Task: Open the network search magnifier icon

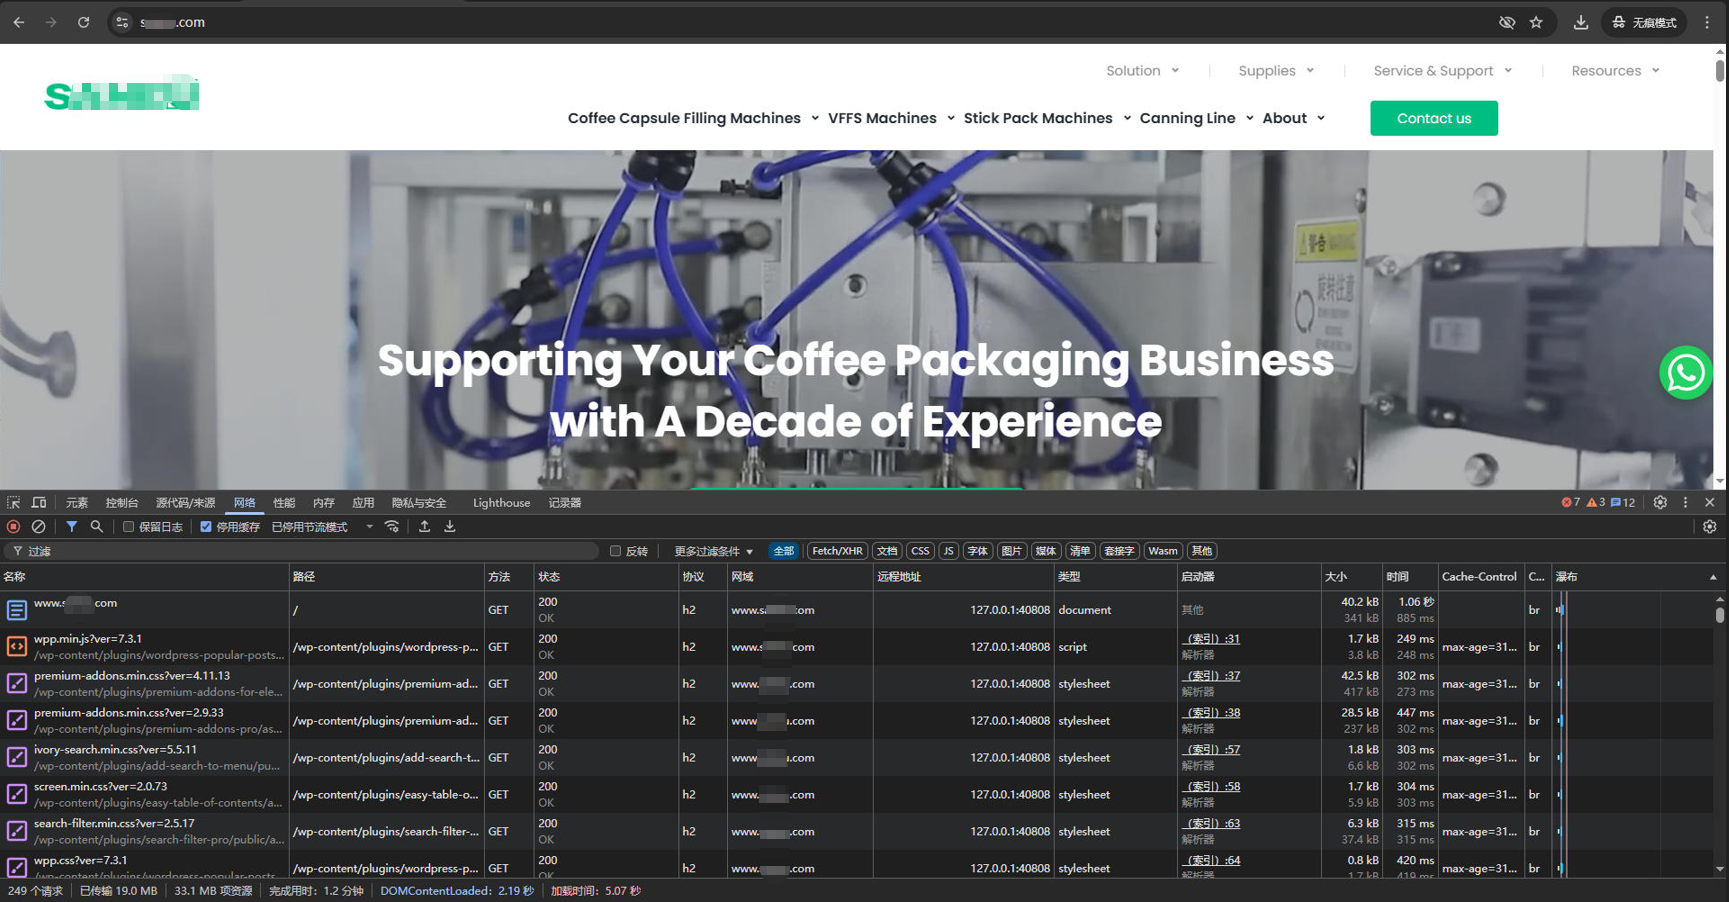Action: tap(97, 527)
